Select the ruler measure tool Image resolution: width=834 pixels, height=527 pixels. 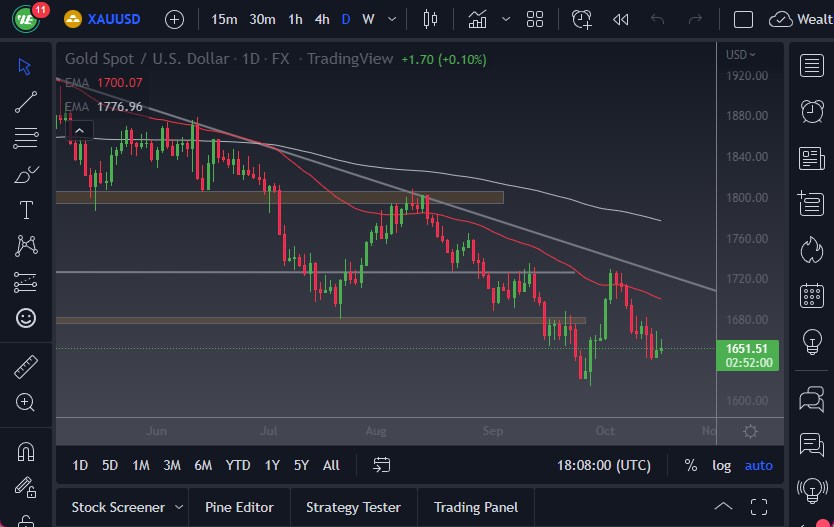tap(26, 367)
